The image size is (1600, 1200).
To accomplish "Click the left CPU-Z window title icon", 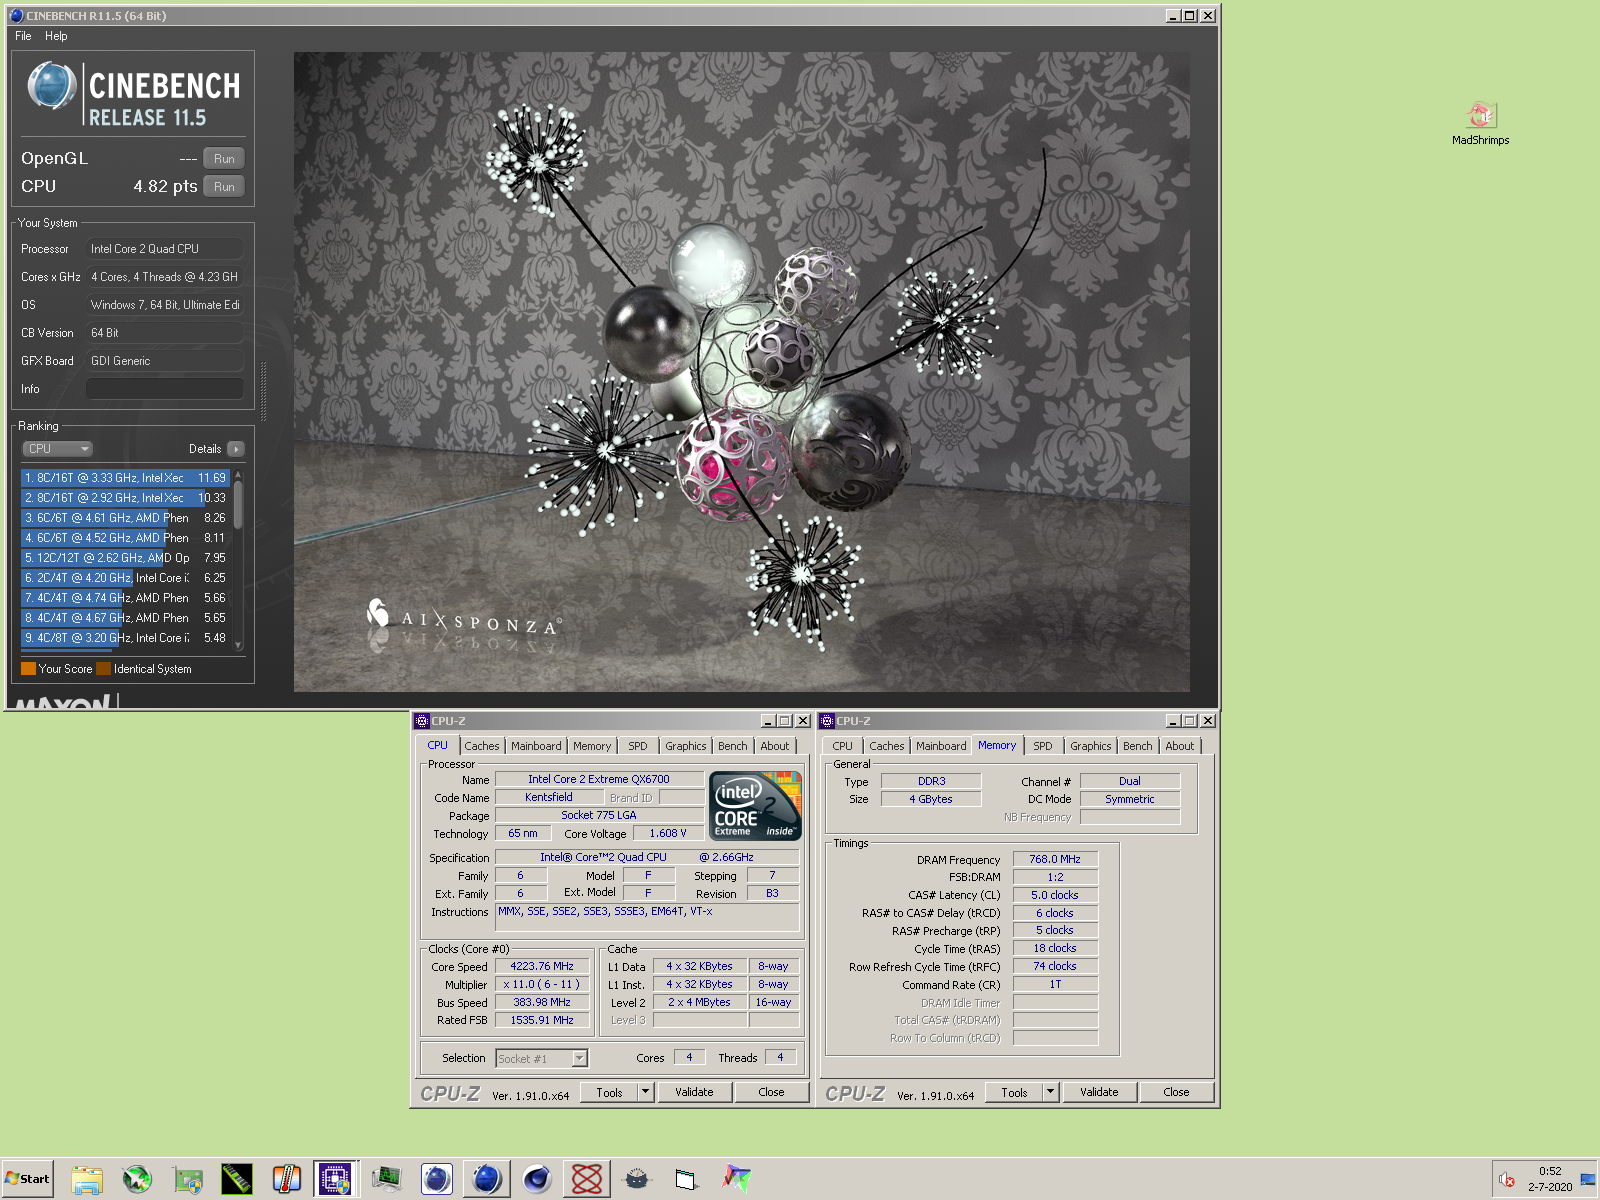I will 422,720.
